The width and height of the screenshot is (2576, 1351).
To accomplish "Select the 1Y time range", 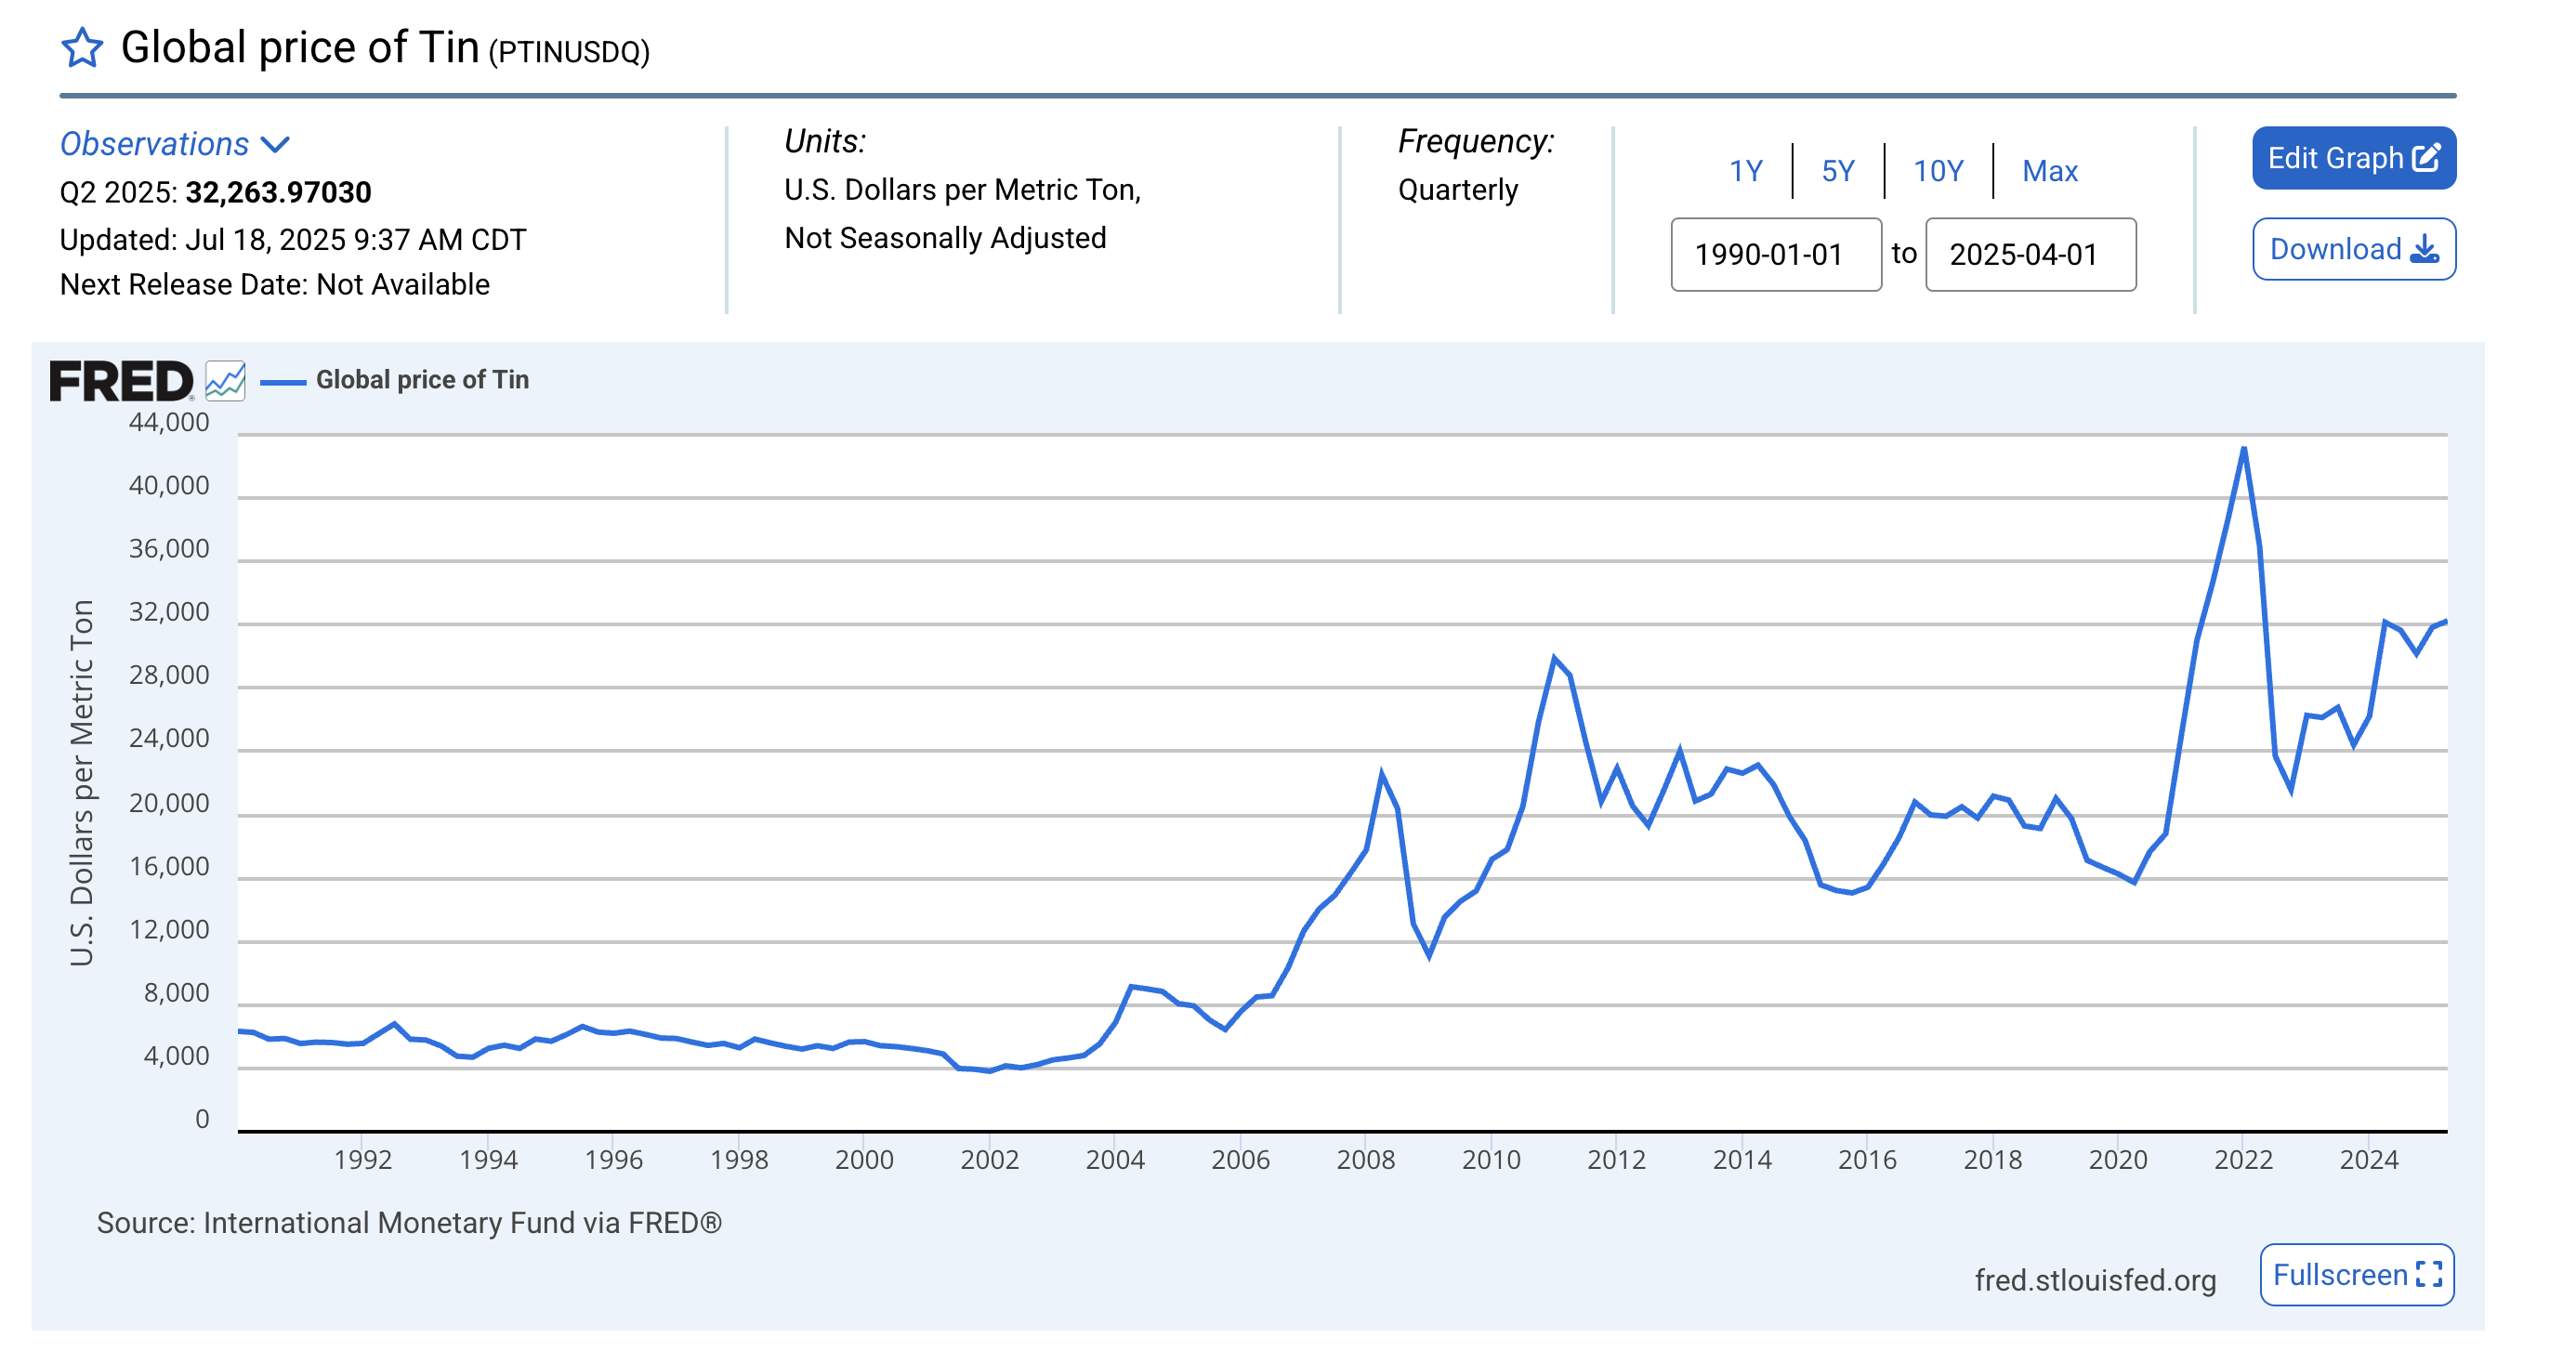I will coord(1745,171).
